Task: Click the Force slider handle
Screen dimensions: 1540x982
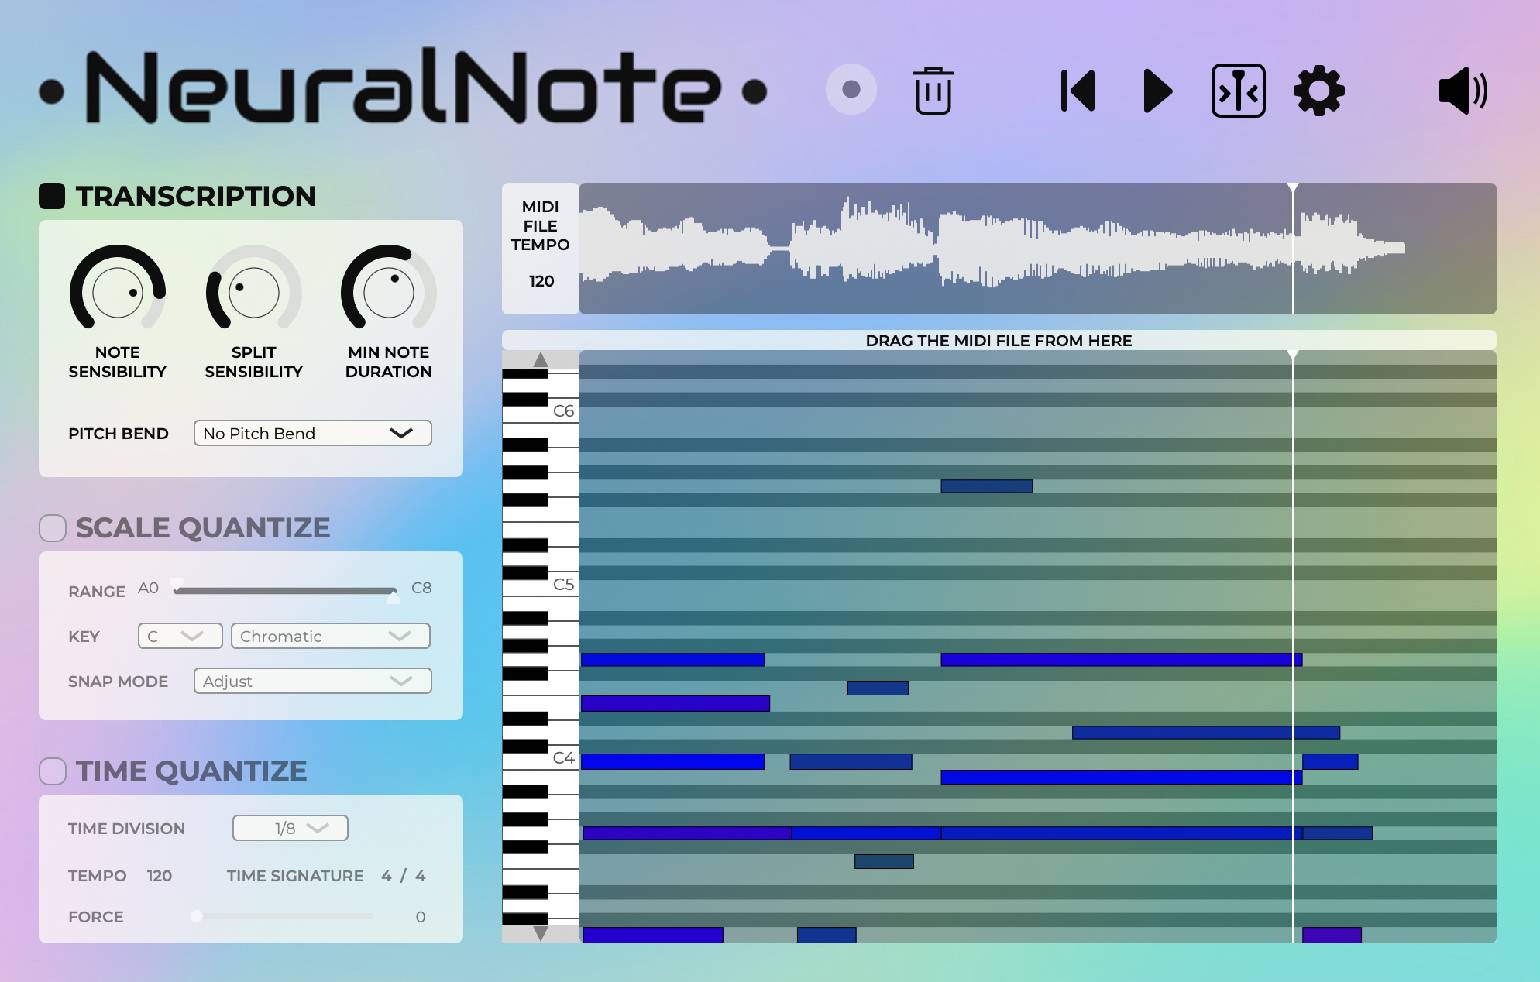Action: [x=197, y=916]
